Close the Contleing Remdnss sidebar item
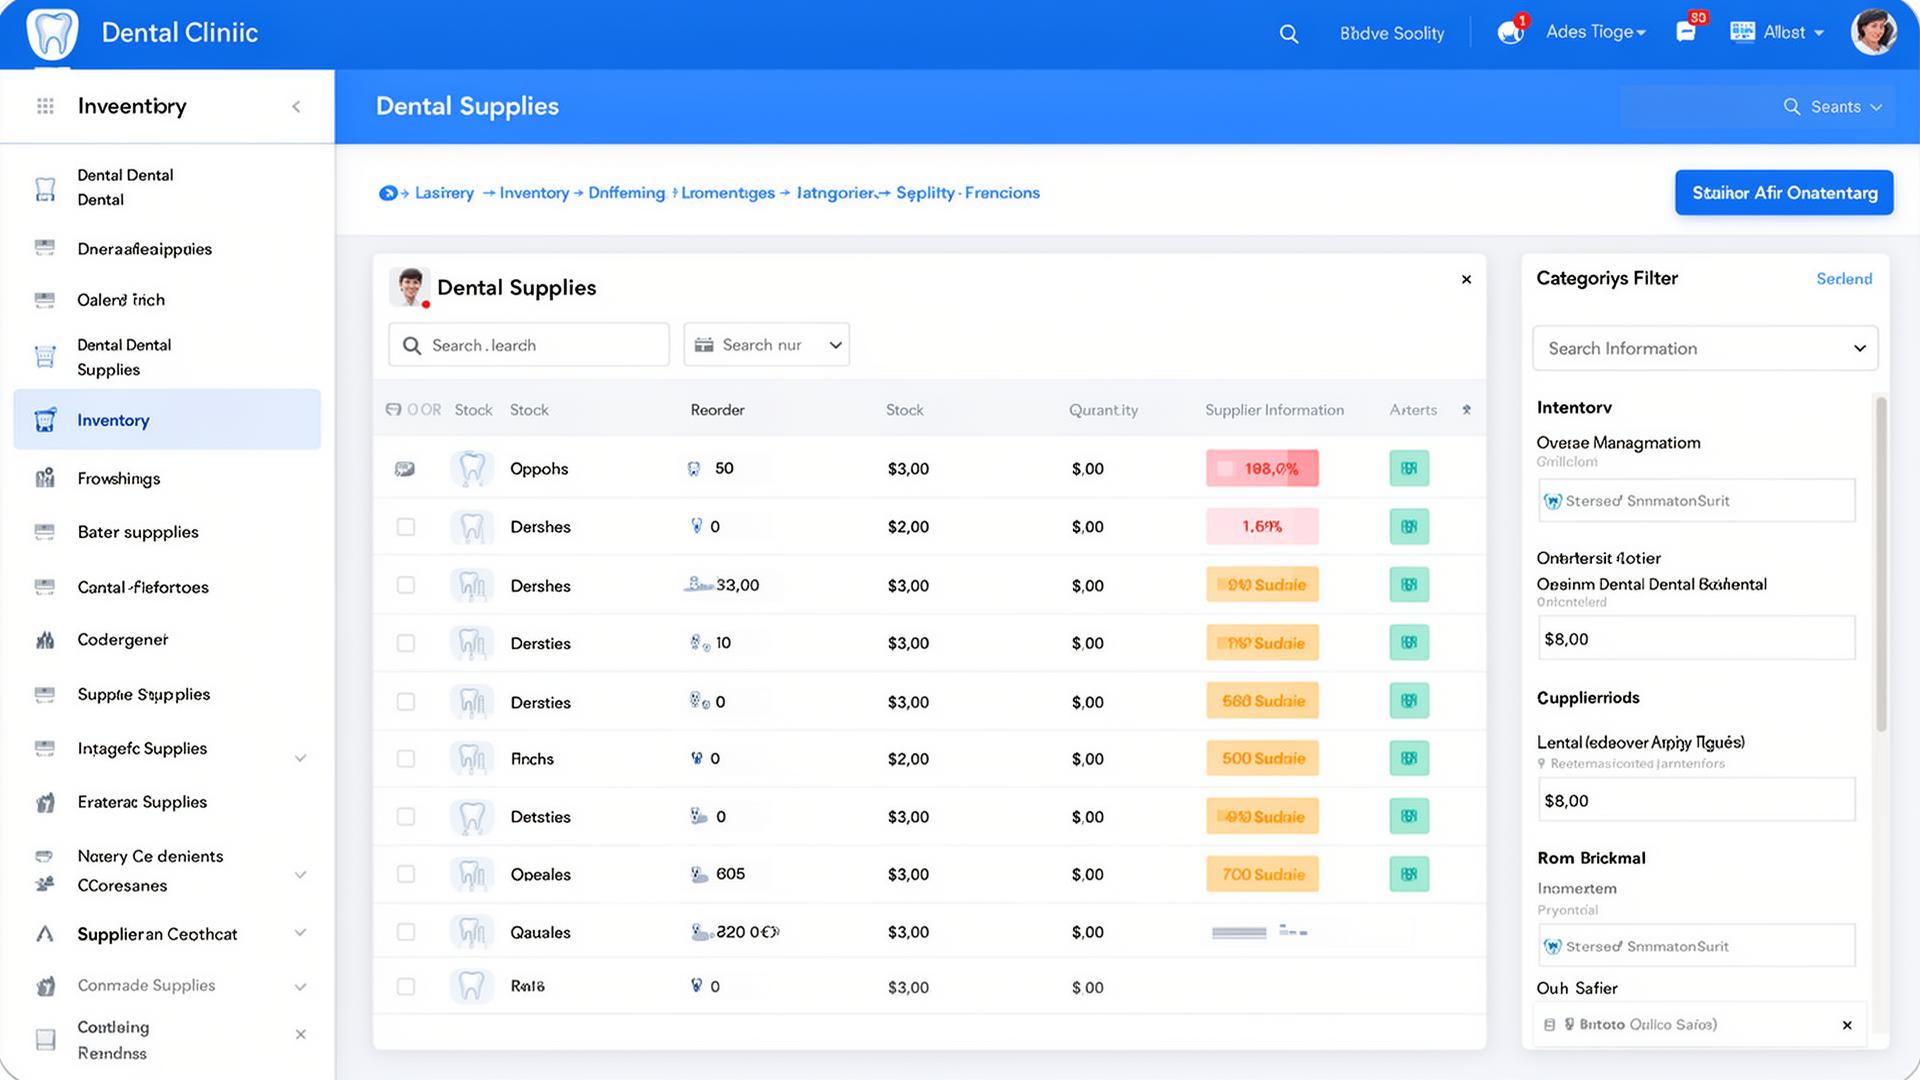Viewport: 1920px width, 1080px height. (301, 1034)
